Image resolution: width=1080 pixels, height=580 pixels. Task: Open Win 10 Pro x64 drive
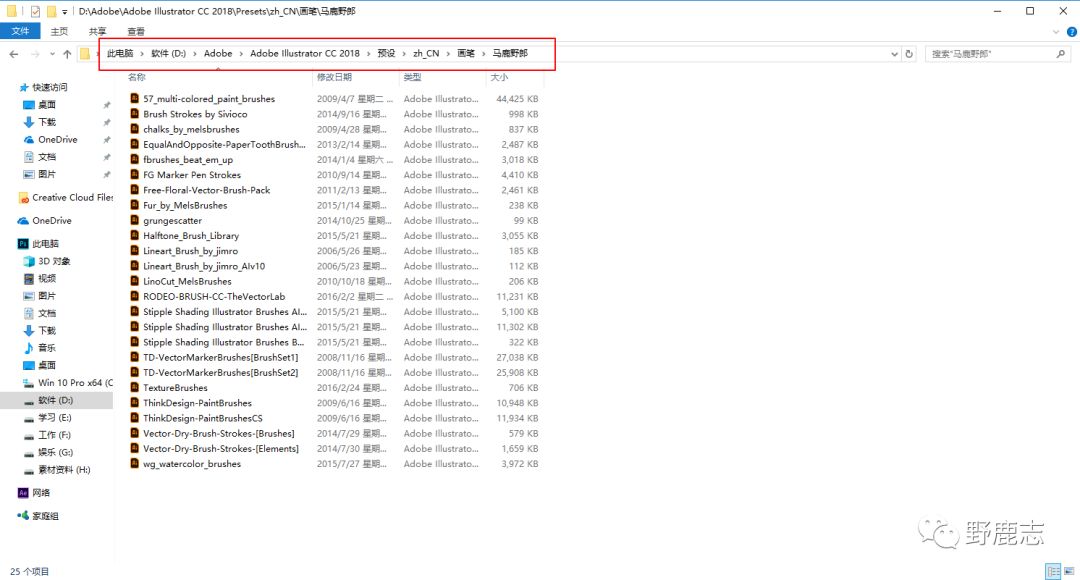coord(75,382)
